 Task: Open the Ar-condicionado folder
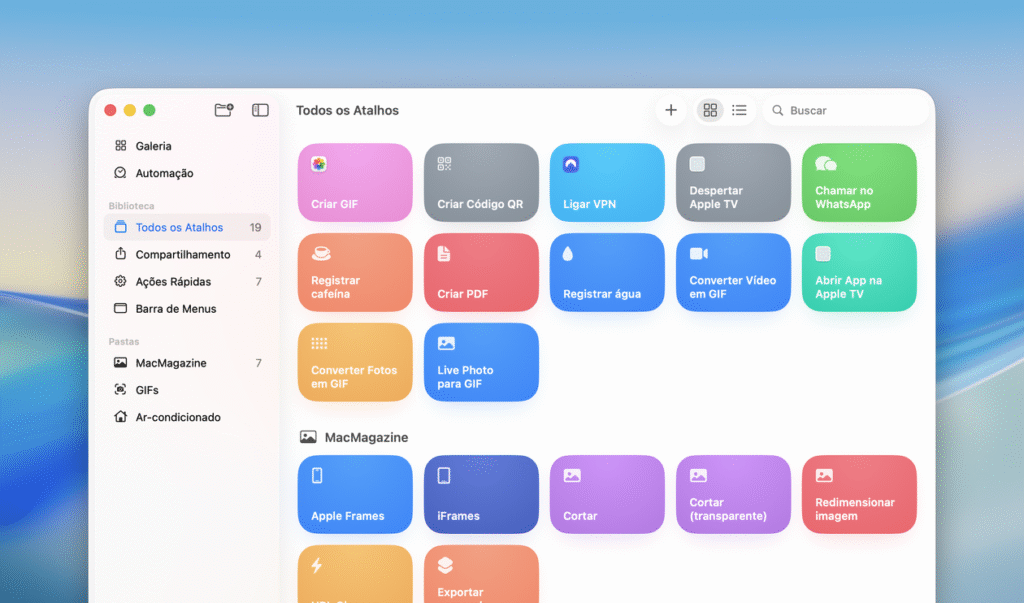coord(178,417)
